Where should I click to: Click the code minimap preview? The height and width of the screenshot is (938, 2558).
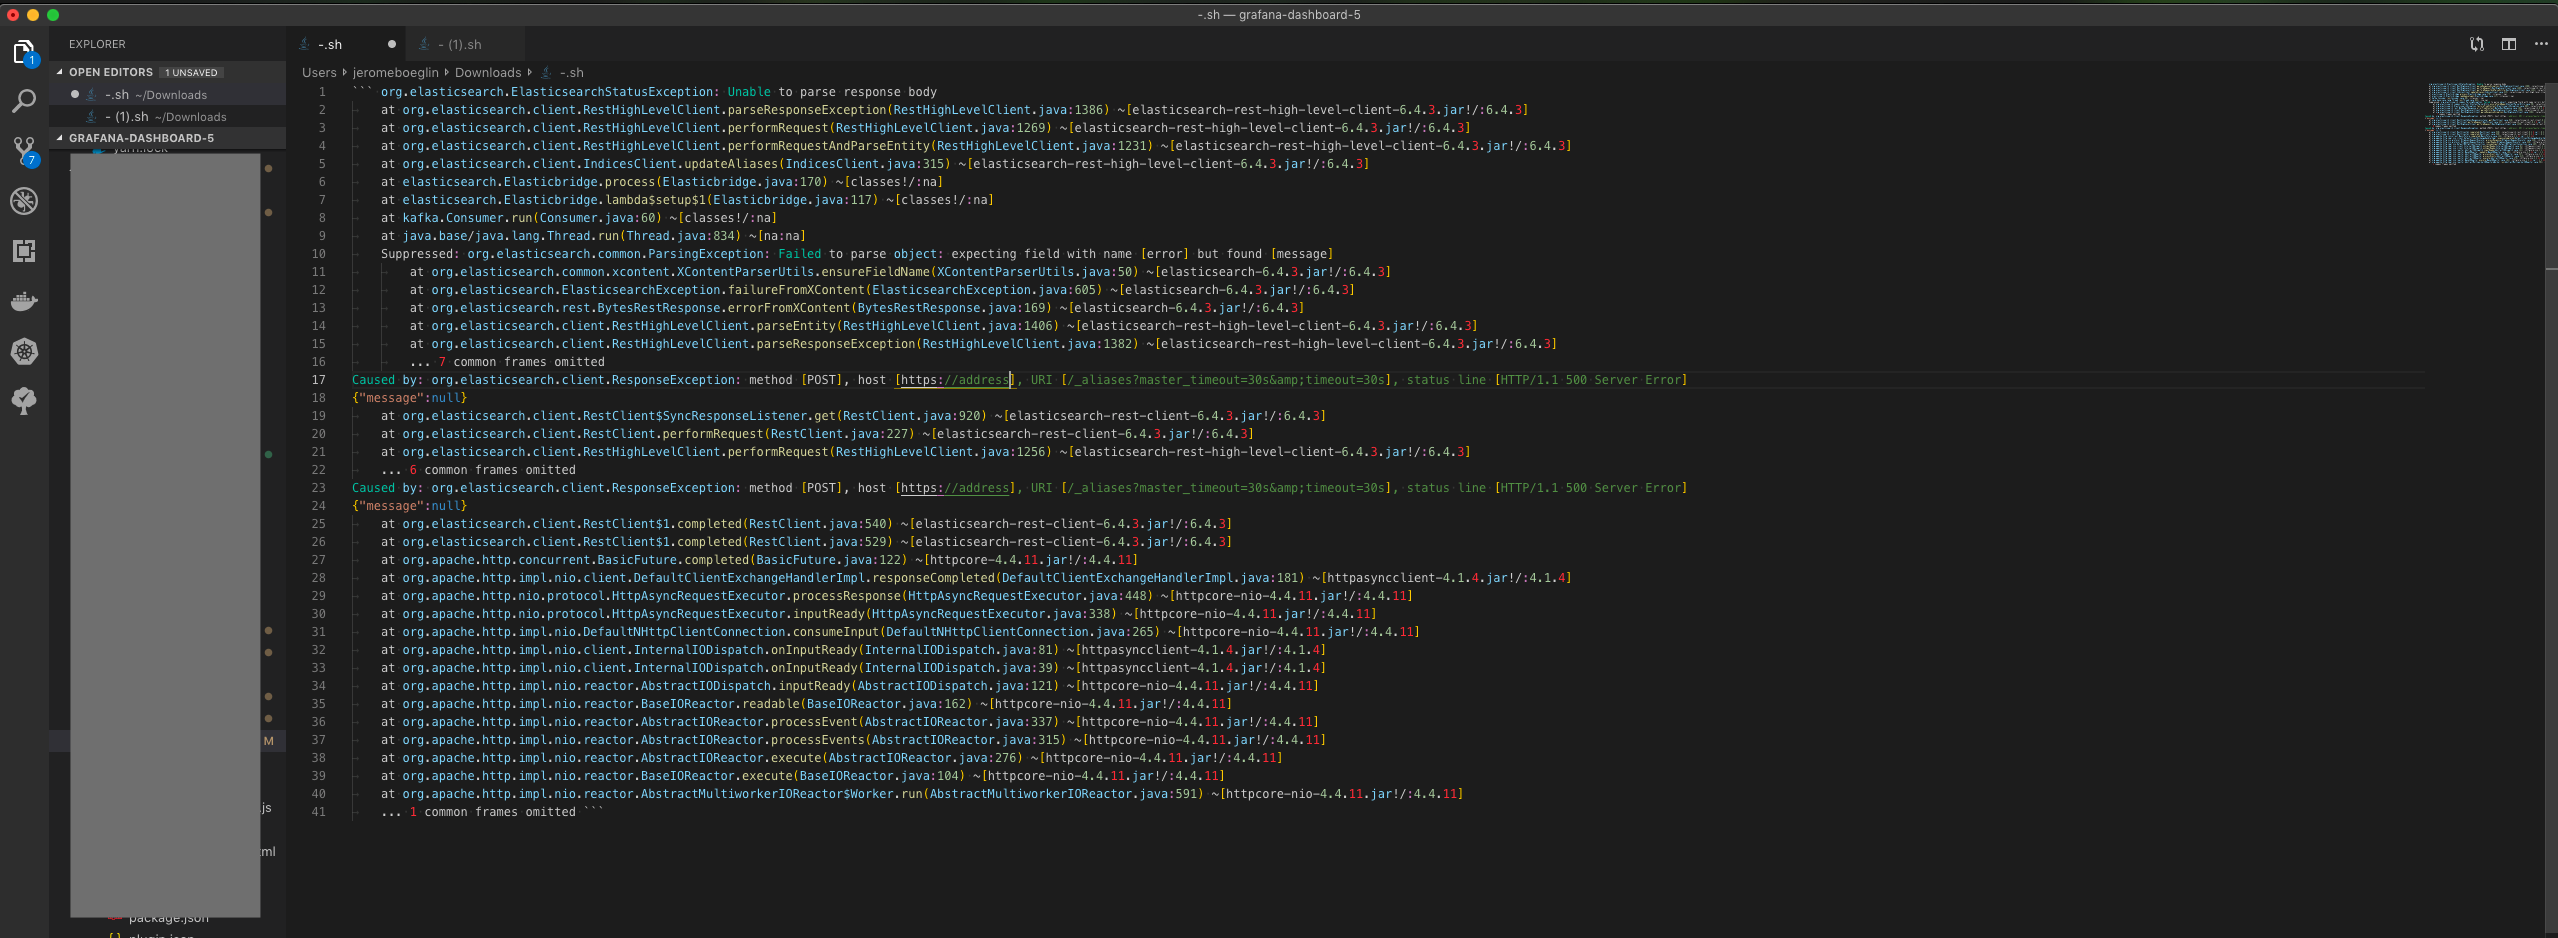2486,124
